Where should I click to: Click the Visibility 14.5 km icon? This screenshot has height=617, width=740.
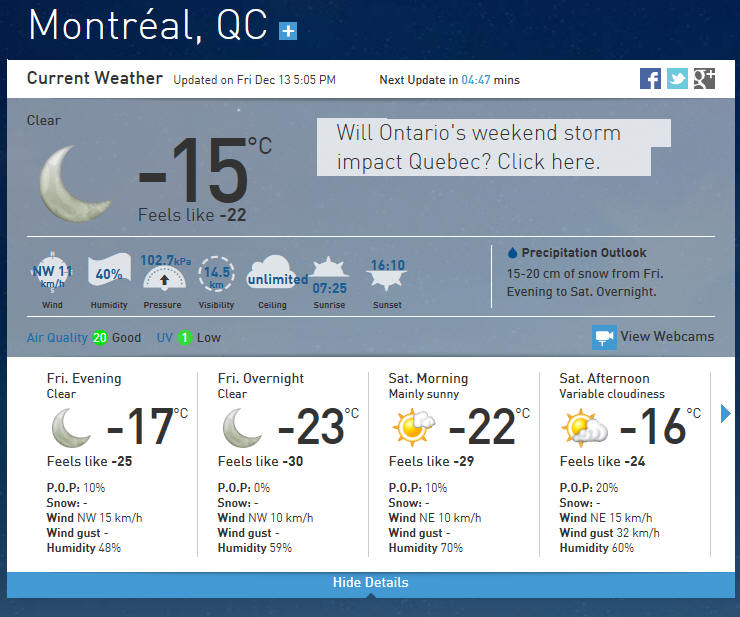point(216,274)
